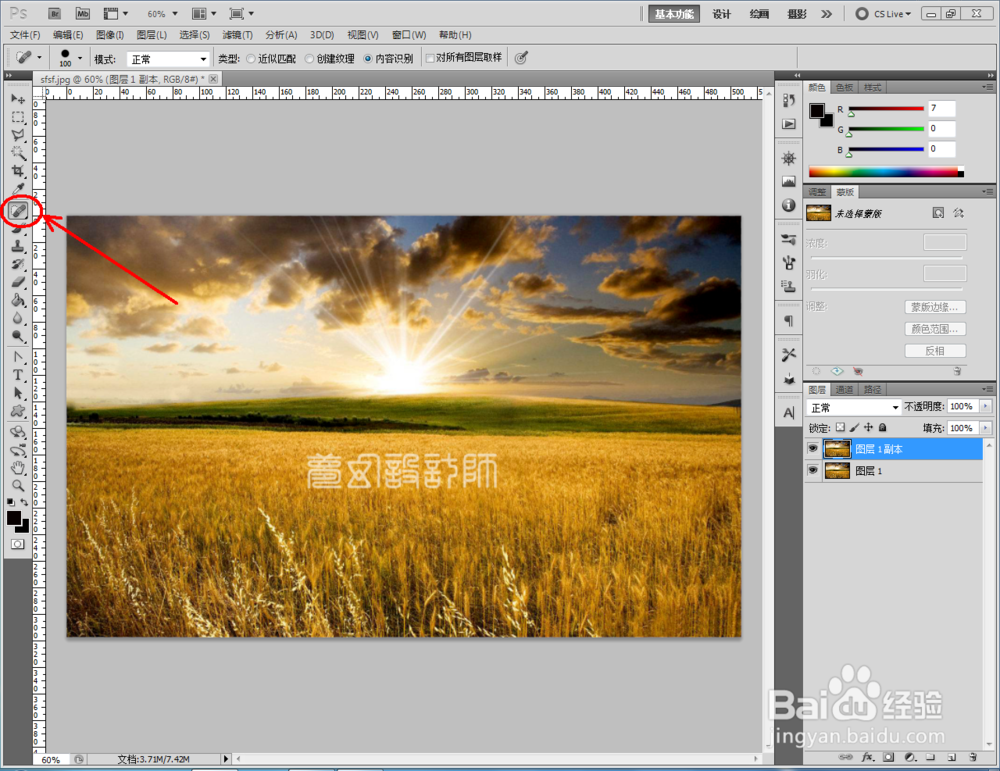The image size is (1000, 771).
Task: Click the create new layer icon
Action: point(952,757)
